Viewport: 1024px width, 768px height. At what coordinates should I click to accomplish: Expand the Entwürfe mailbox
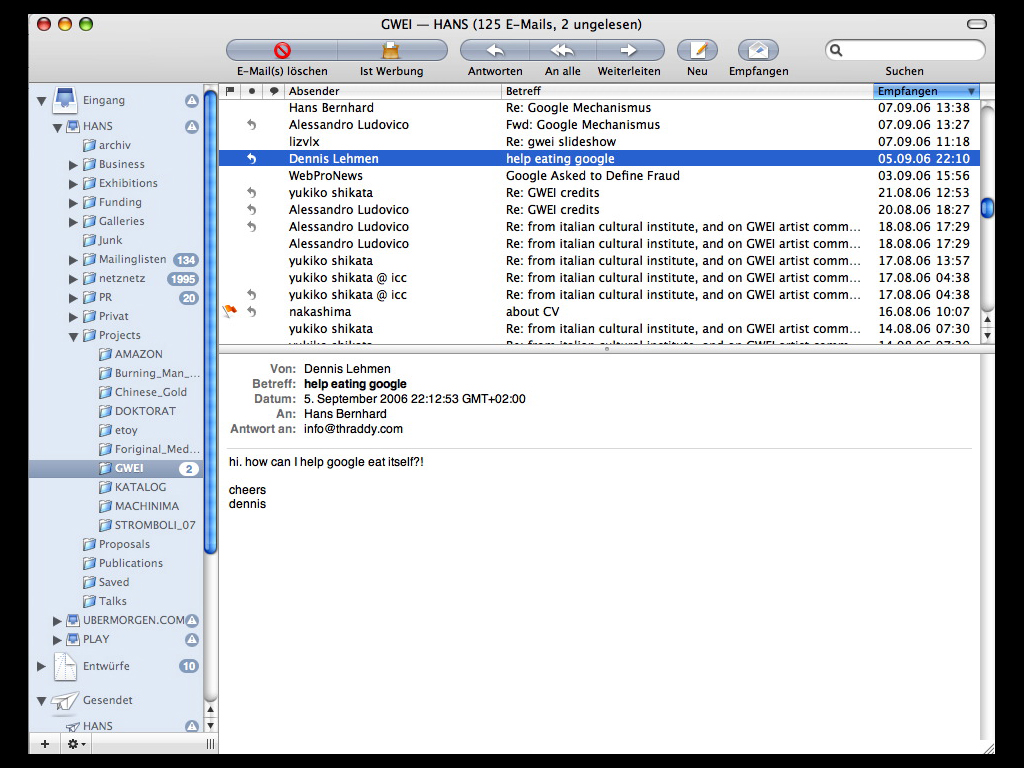(x=42, y=666)
